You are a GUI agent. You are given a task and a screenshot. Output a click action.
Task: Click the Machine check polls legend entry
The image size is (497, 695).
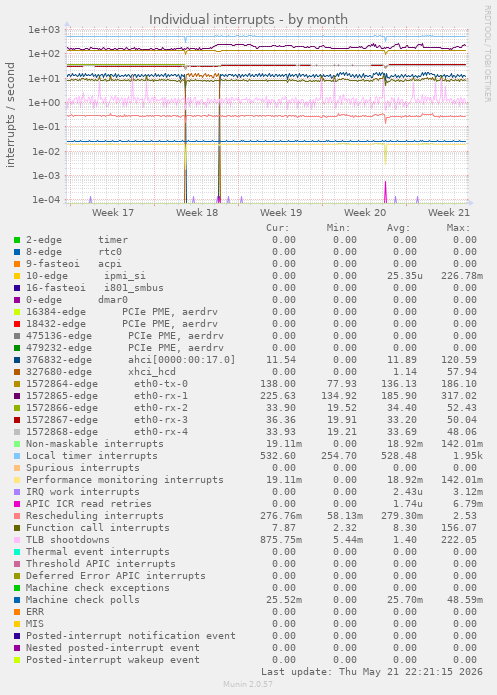[x=82, y=600]
